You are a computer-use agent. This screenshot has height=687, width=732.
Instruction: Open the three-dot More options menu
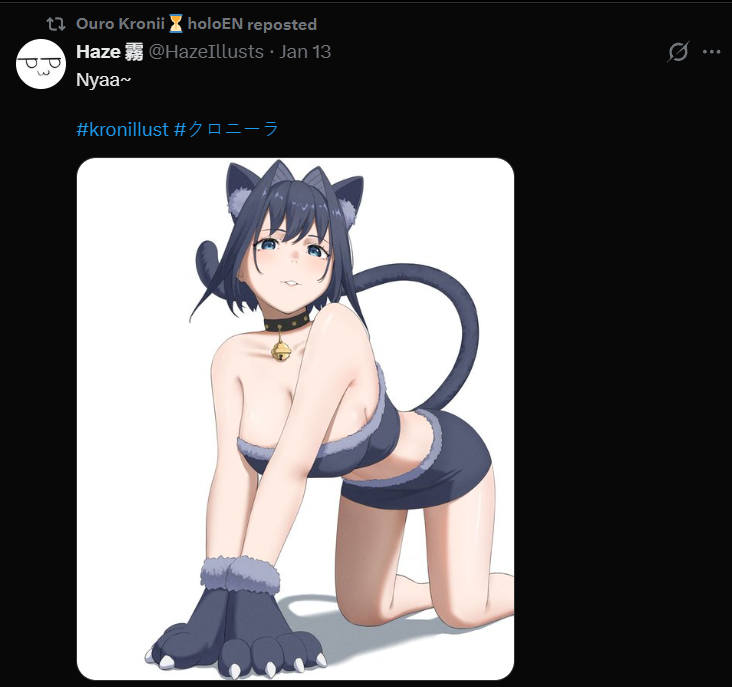[711, 52]
